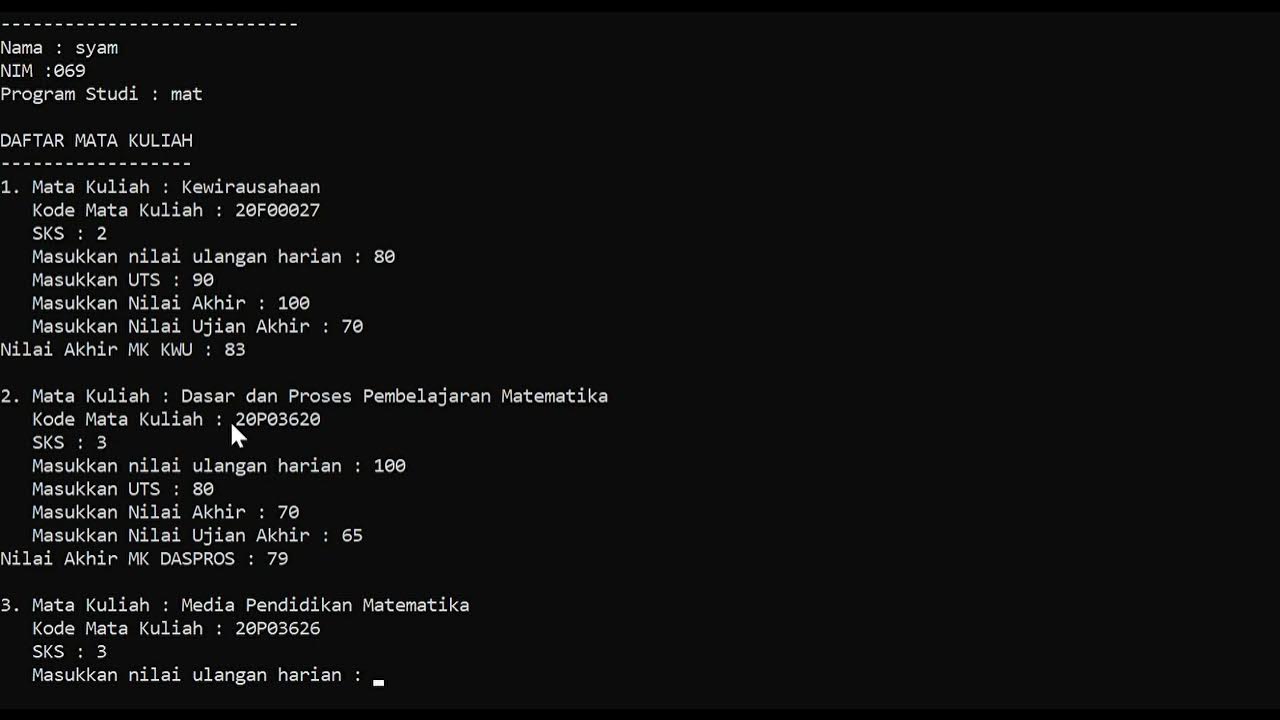The width and height of the screenshot is (1280, 720).
Task: Click the 'NIM :069' text line
Action: tap(43, 71)
